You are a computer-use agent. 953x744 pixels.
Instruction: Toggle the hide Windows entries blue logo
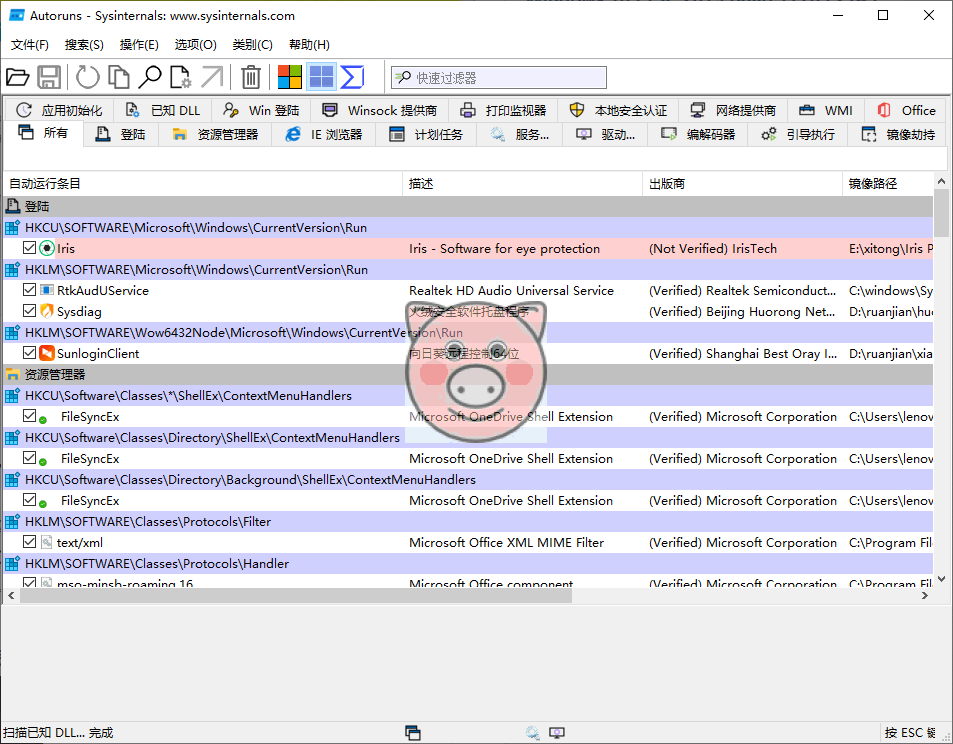[321, 77]
